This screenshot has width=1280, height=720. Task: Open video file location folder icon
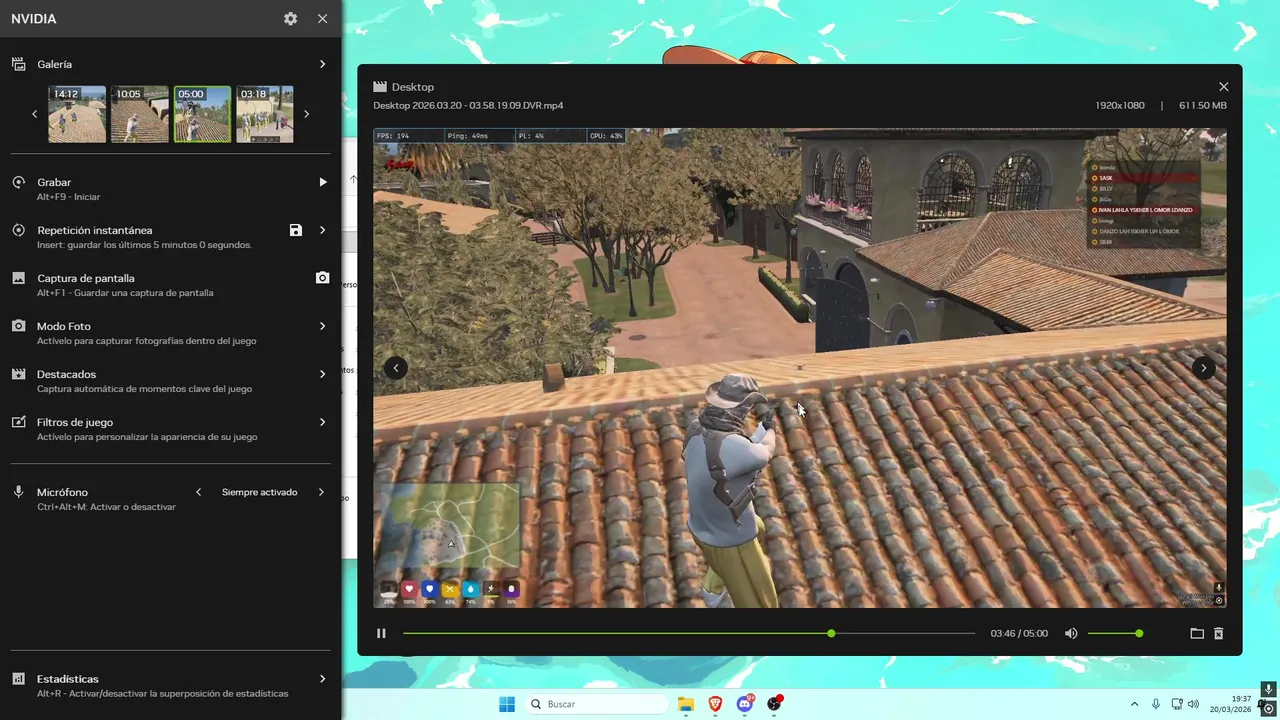1197,633
